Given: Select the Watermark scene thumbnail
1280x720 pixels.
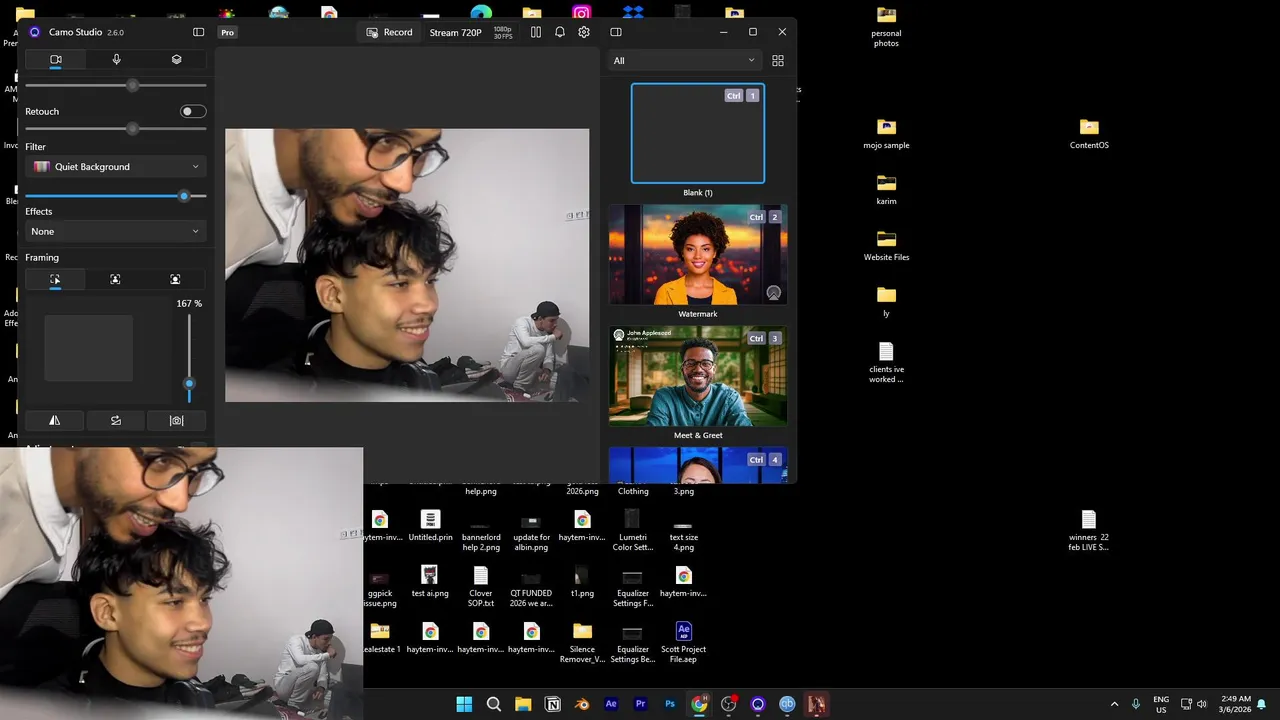Looking at the screenshot, I should pos(698,254).
